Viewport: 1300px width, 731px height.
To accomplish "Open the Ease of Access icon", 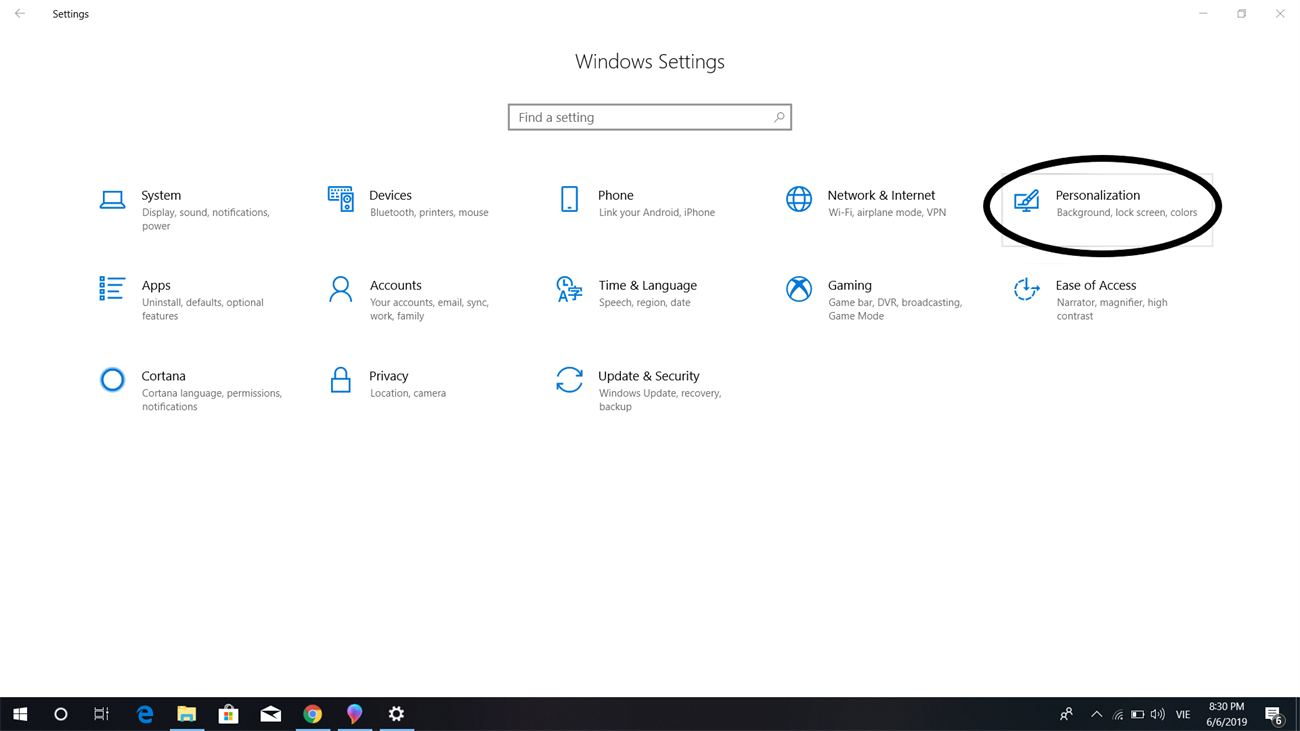I will (x=1026, y=289).
